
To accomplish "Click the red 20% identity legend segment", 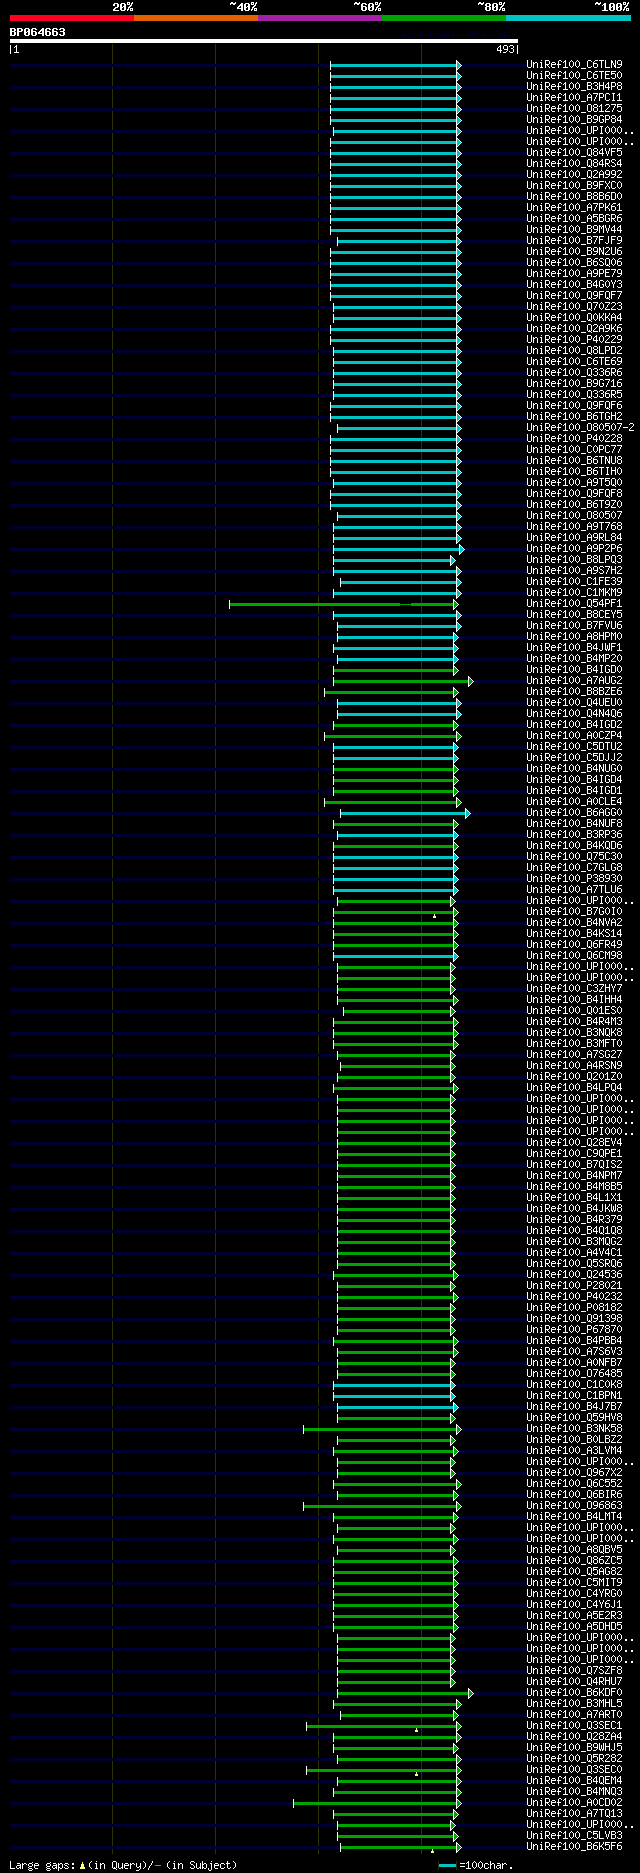I will 72,18.
